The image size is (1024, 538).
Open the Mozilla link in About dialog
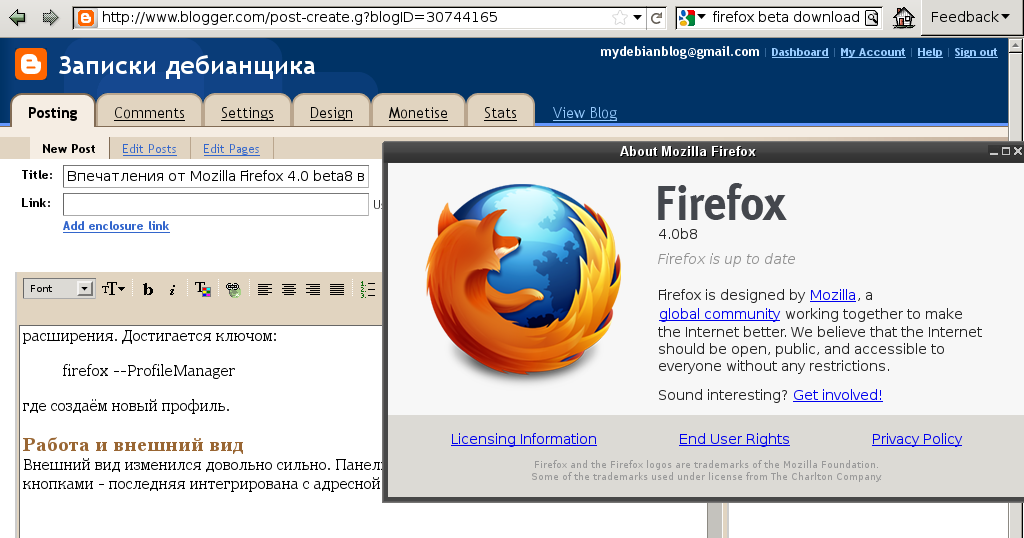tap(833, 295)
